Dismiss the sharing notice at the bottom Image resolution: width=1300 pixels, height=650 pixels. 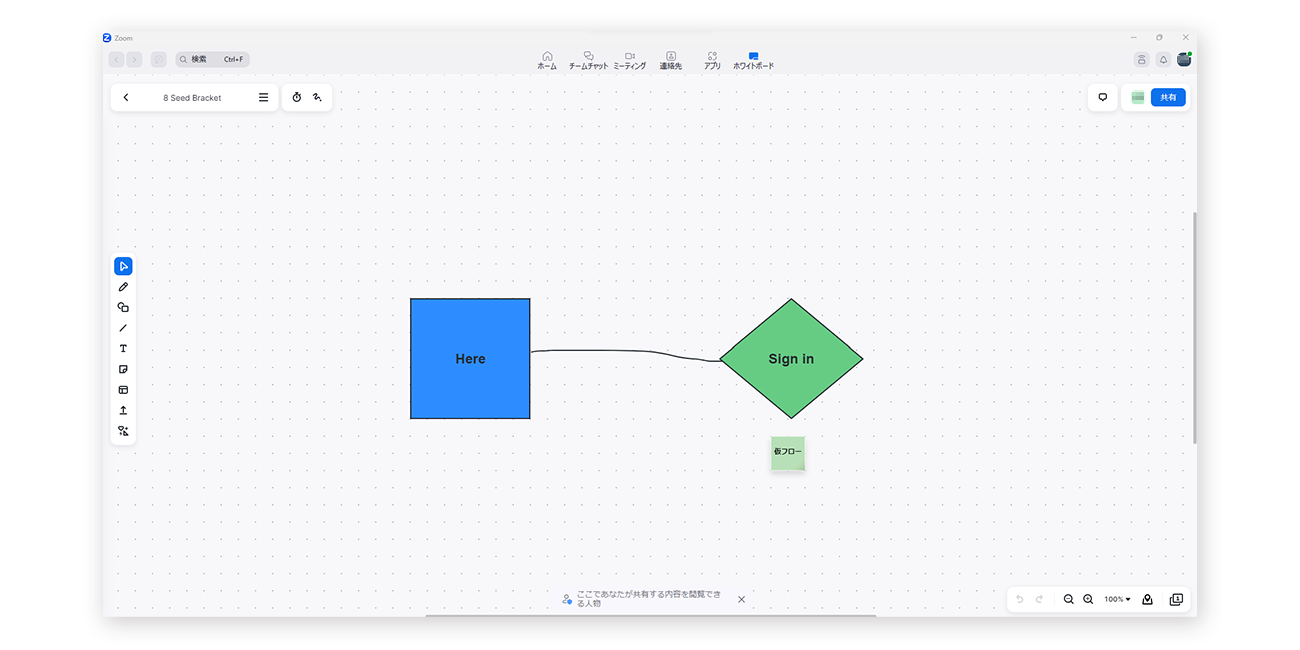(x=741, y=599)
